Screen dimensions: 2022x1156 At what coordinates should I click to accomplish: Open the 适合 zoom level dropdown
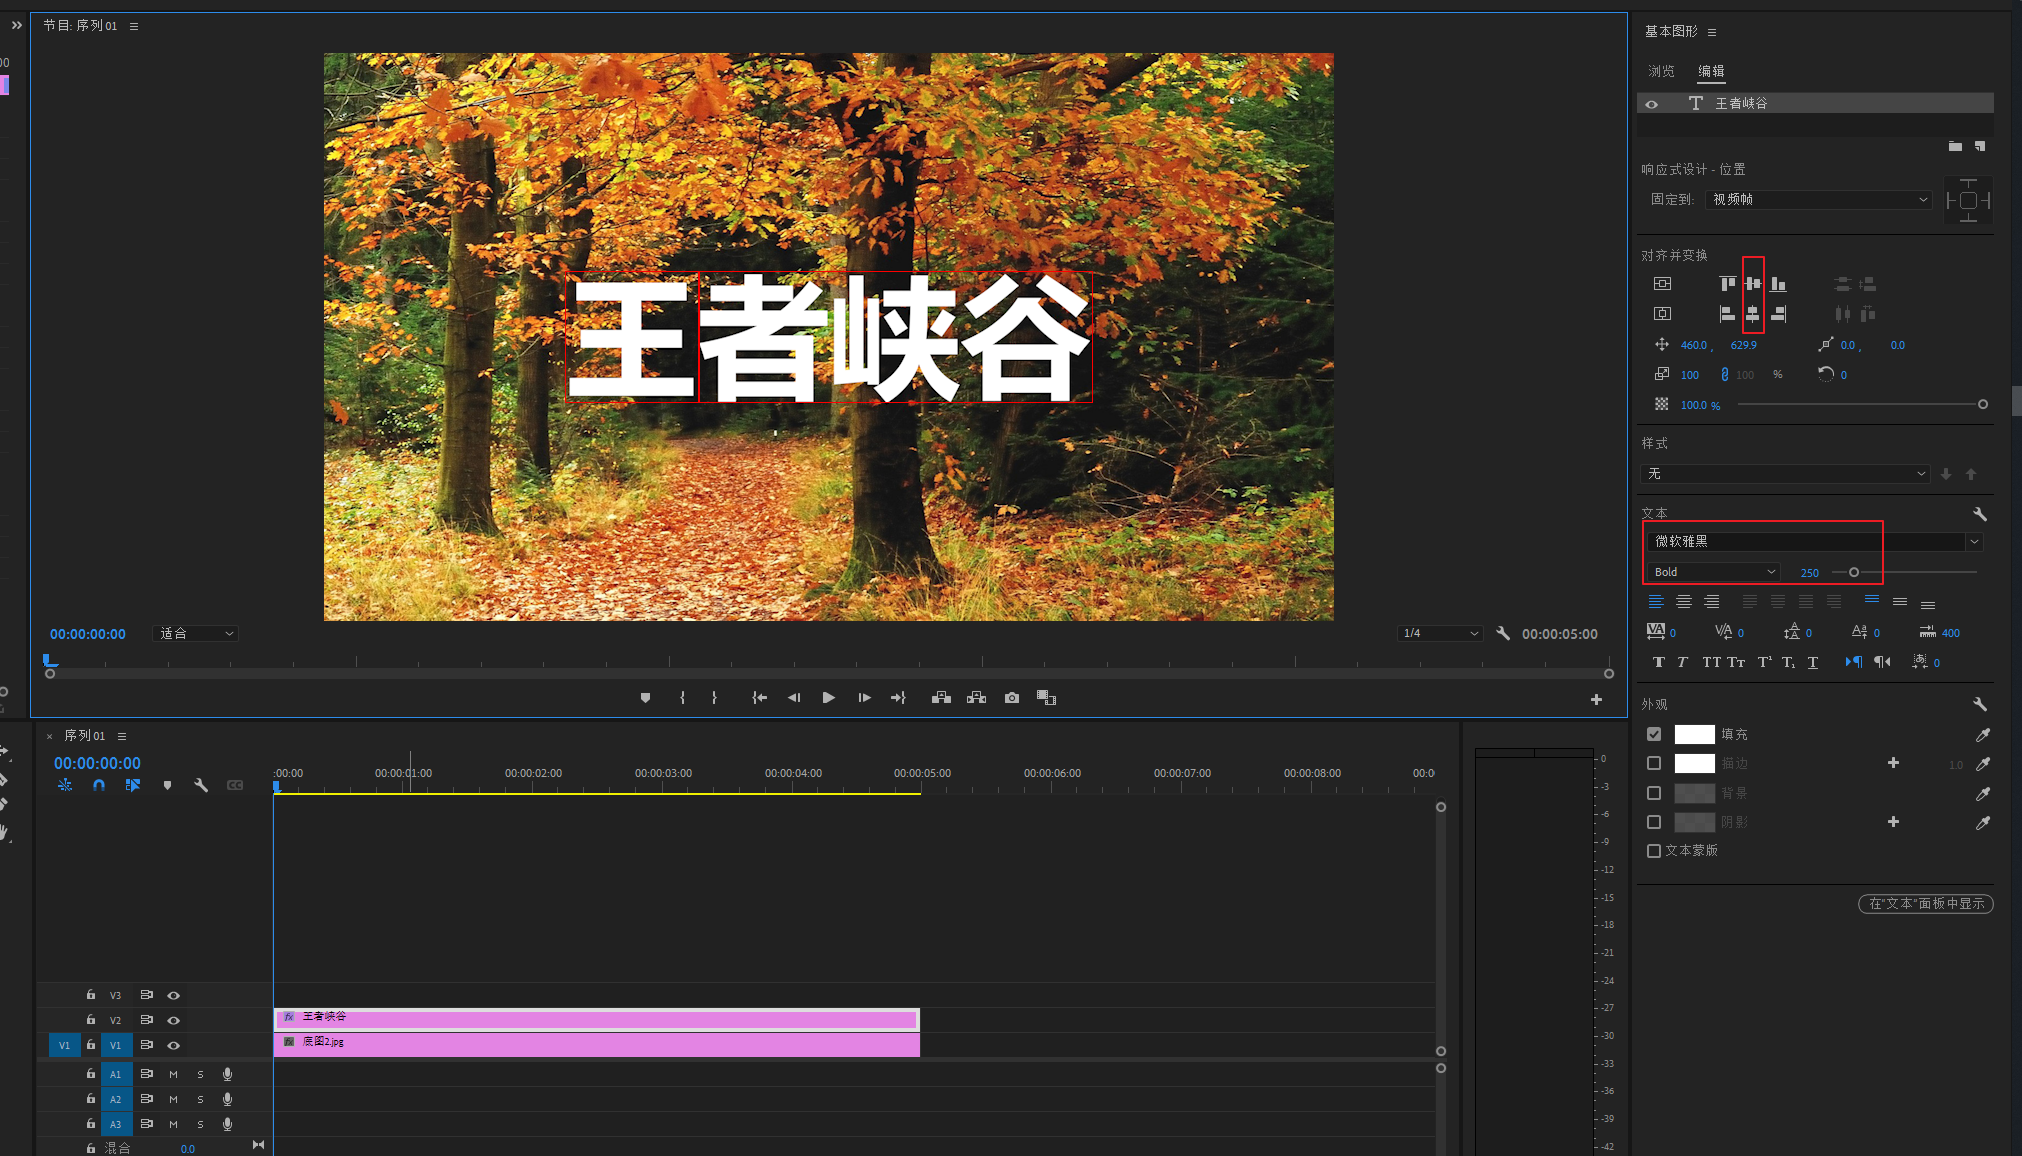(x=196, y=634)
